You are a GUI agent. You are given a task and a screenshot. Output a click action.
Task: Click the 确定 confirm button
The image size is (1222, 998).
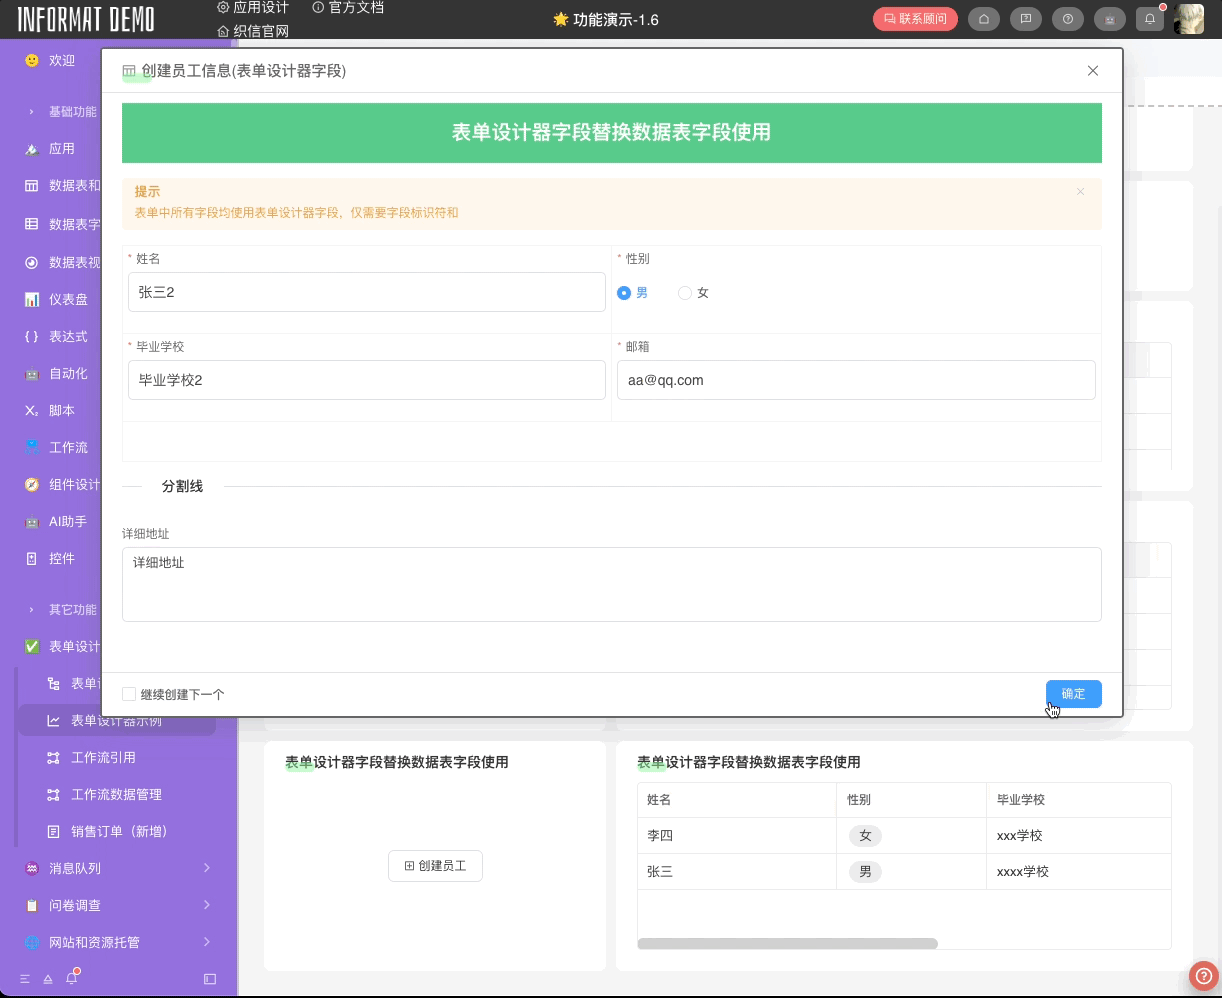click(x=1073, y=694)
